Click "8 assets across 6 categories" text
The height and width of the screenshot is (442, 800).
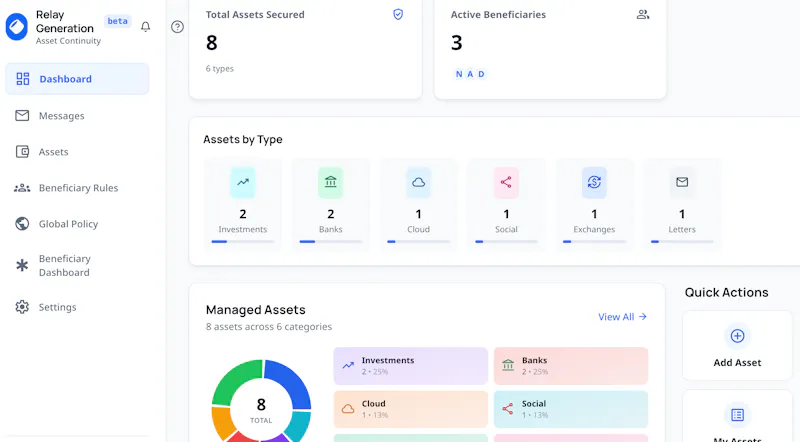(269, 327)
